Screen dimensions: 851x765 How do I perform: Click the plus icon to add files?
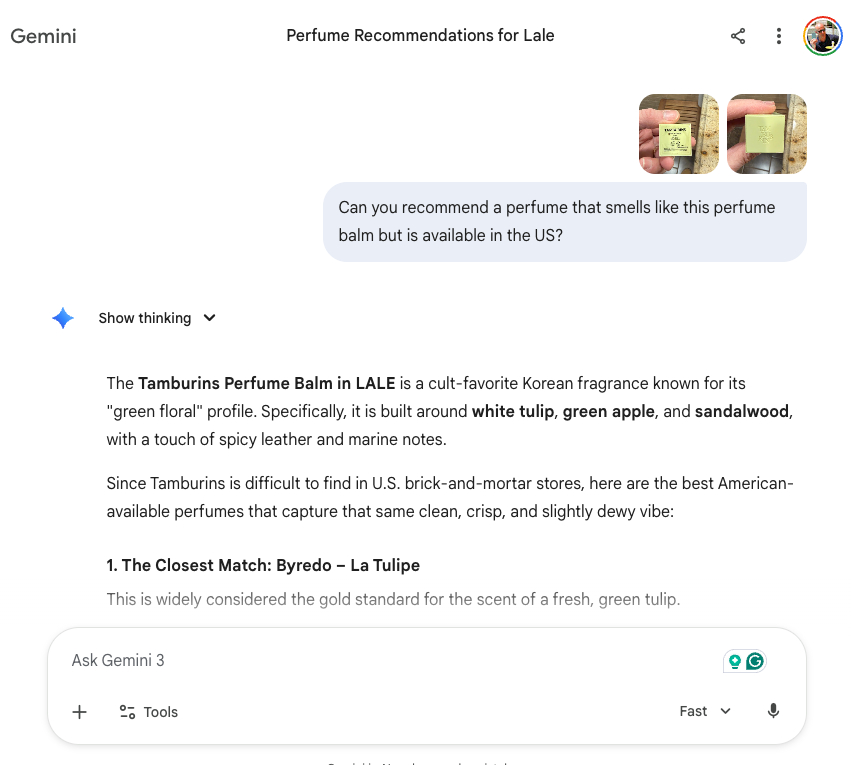(x=79, y=712)
